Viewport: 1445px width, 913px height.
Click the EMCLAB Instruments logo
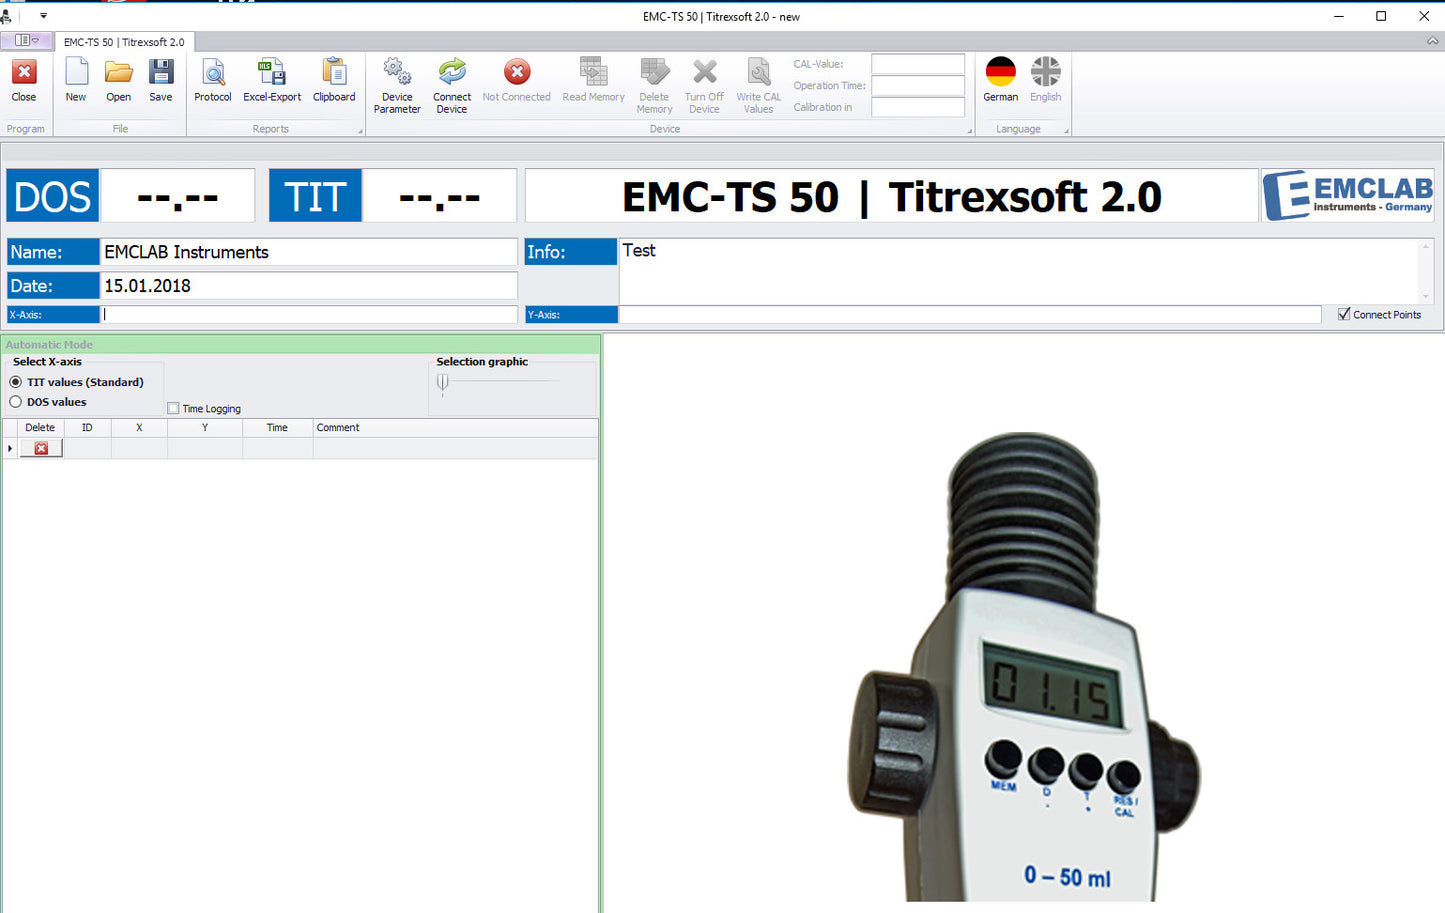click(1348, 195)
